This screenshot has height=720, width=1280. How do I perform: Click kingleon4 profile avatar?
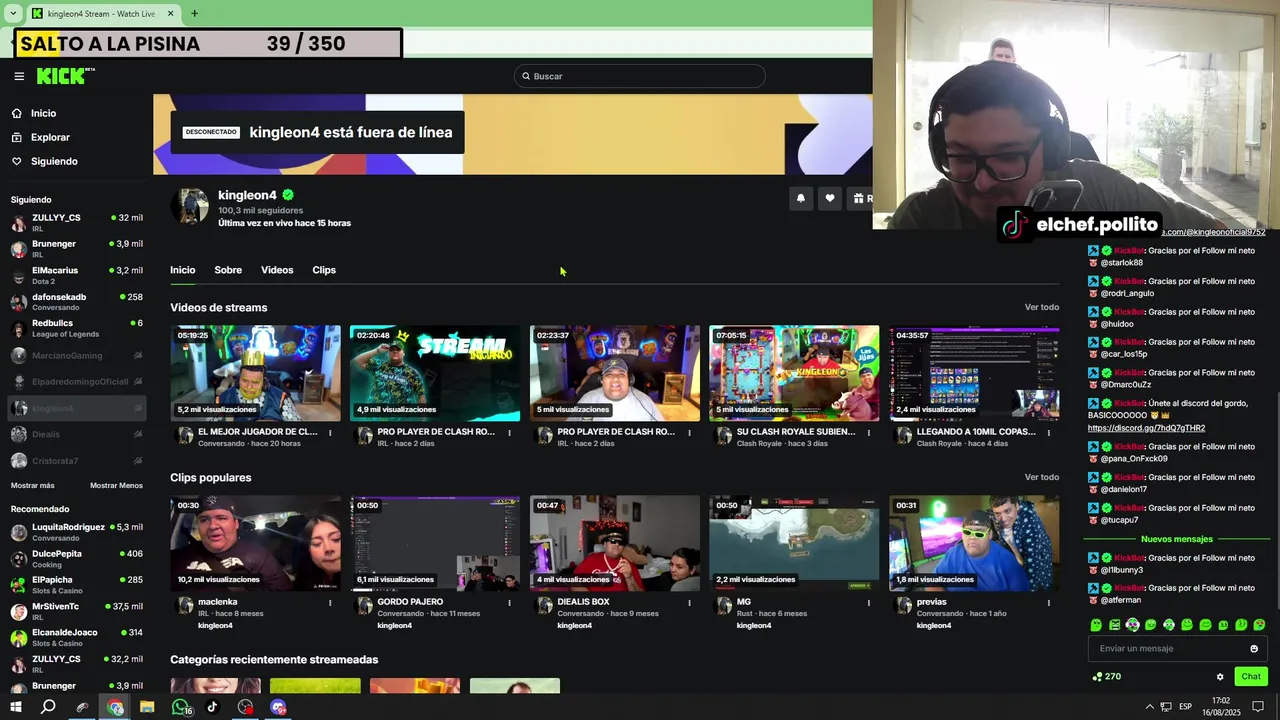189,206
